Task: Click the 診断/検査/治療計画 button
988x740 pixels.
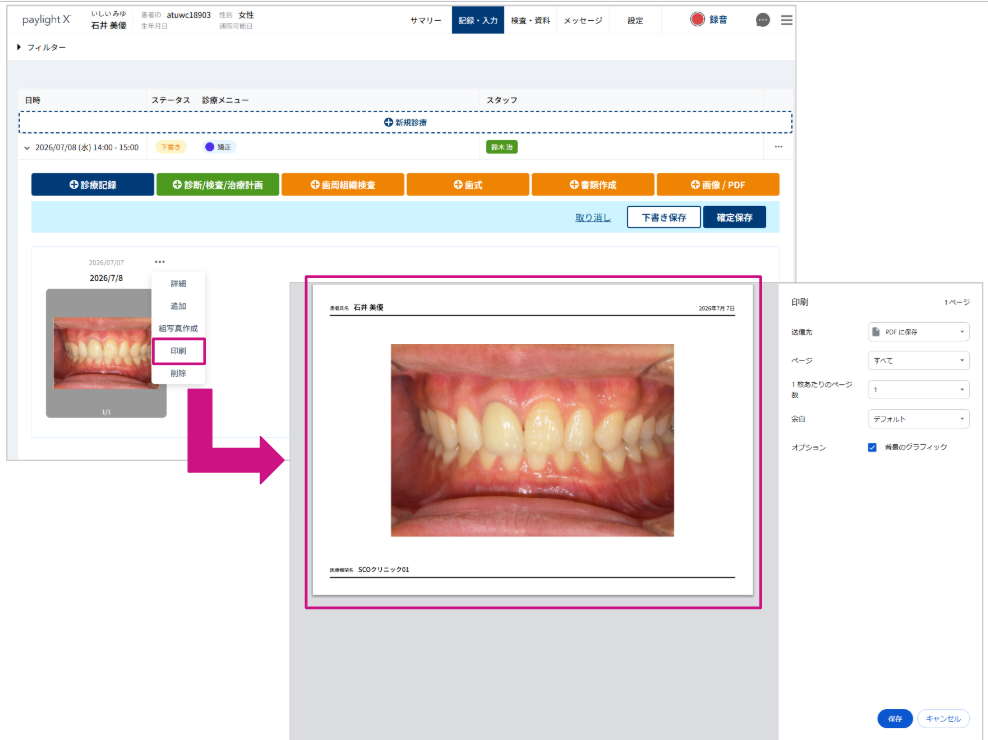Action: (x=217, y=185)
